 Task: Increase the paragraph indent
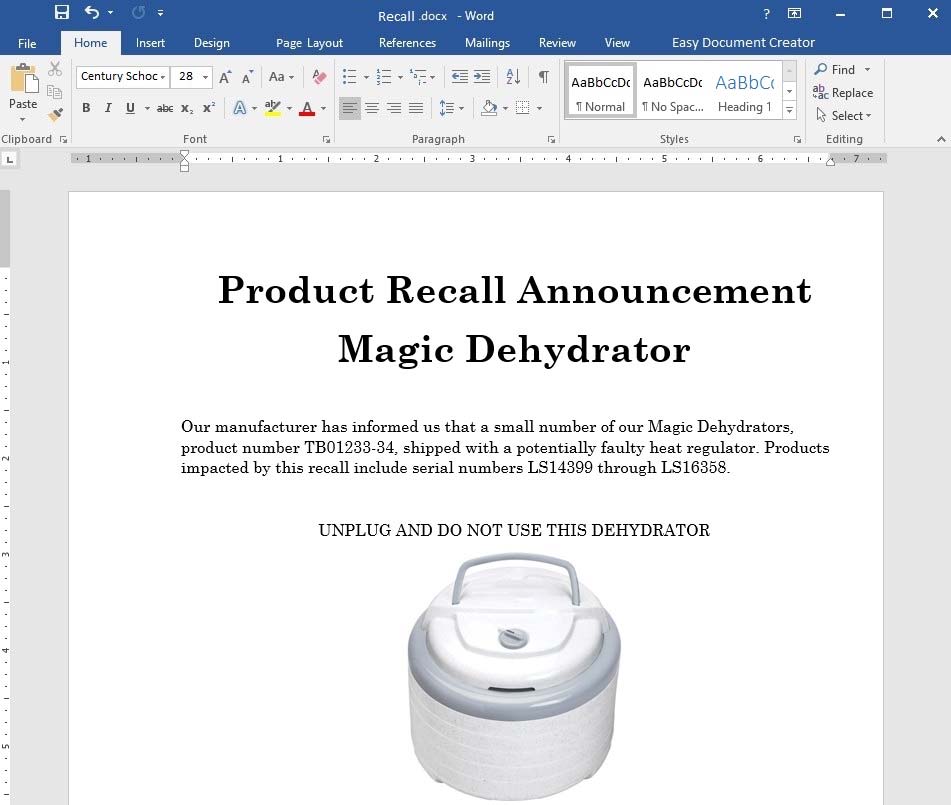click(482, 77)
